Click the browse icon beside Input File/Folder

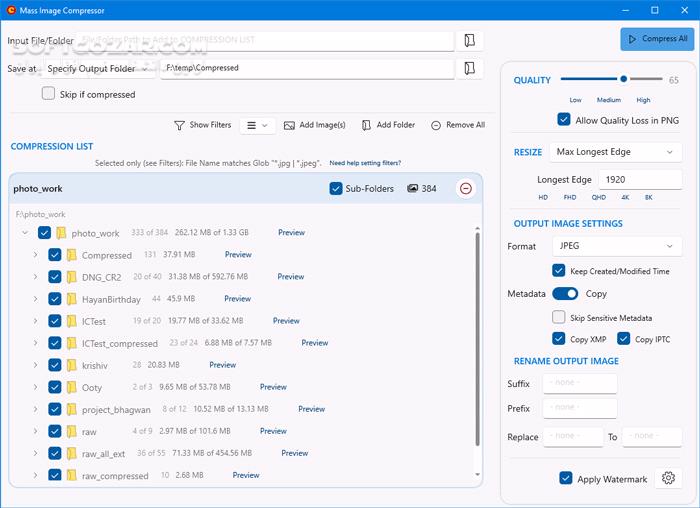[x=469, y=41]
